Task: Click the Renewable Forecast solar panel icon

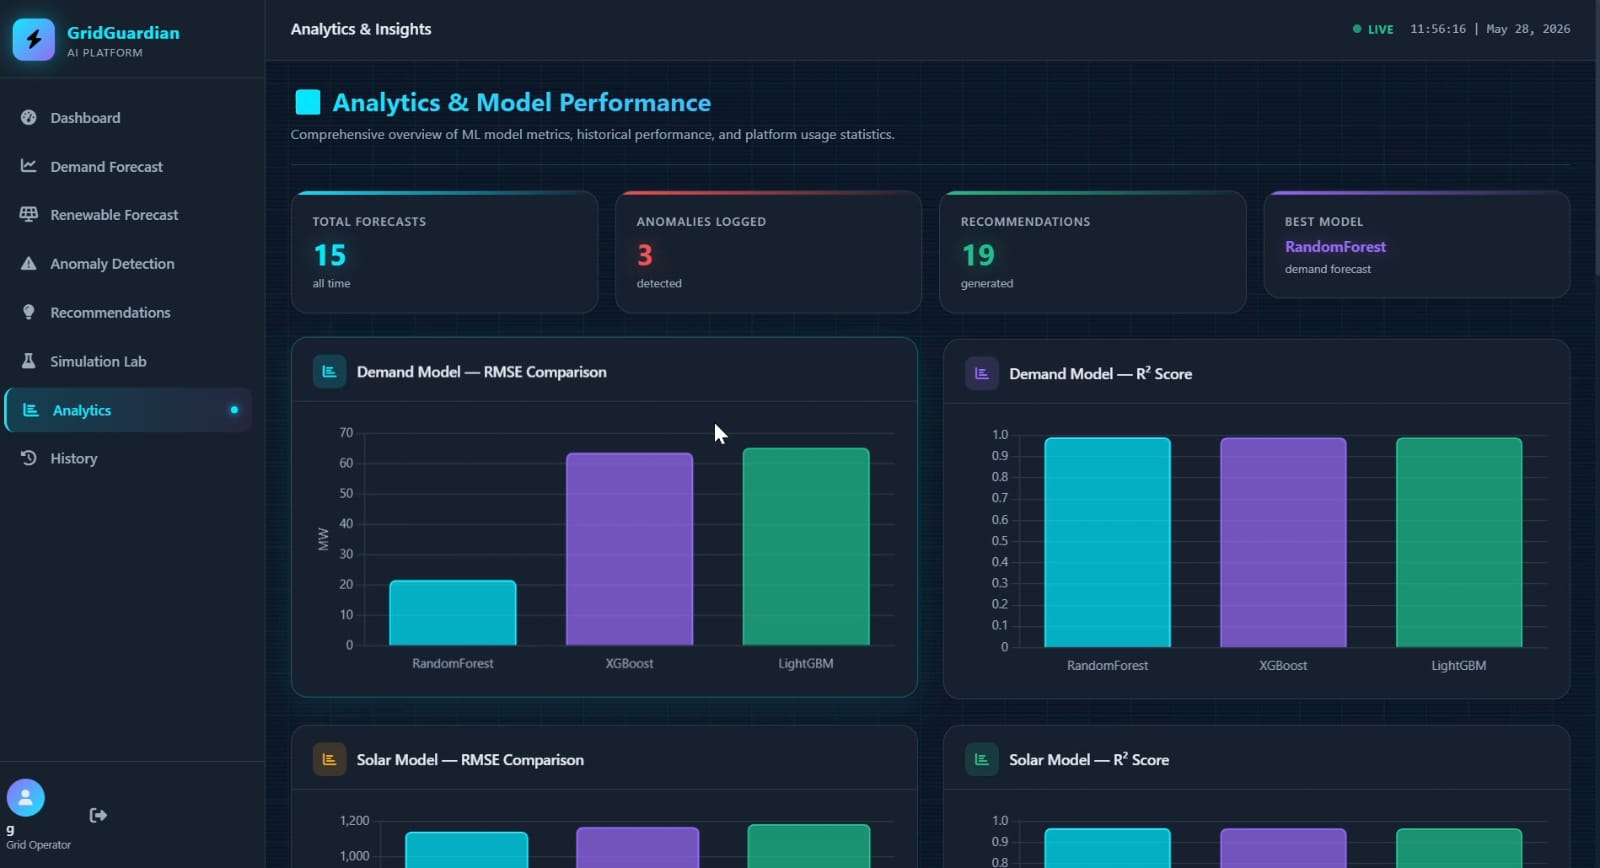Action: click(x=29, y=214)
